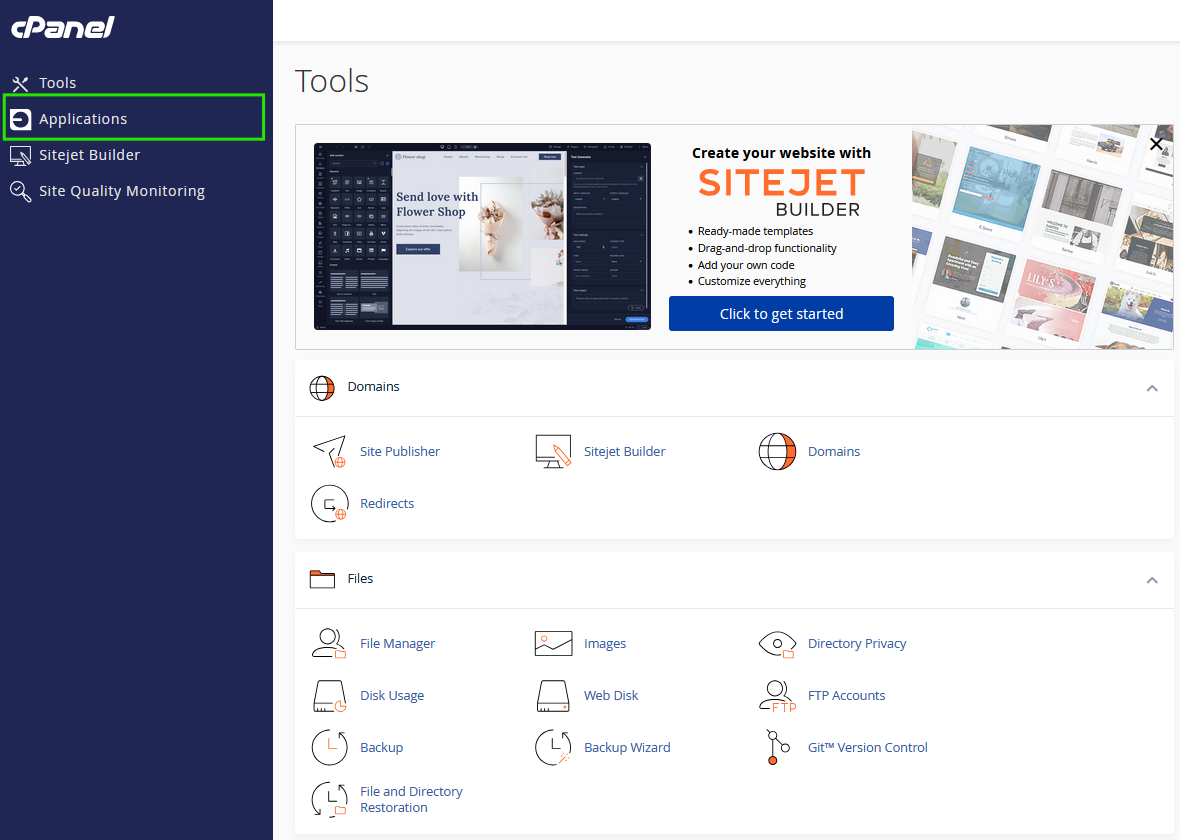Open the Directory Privacy link
This screenshot has width=1180, height=840.
click(857, 644)
